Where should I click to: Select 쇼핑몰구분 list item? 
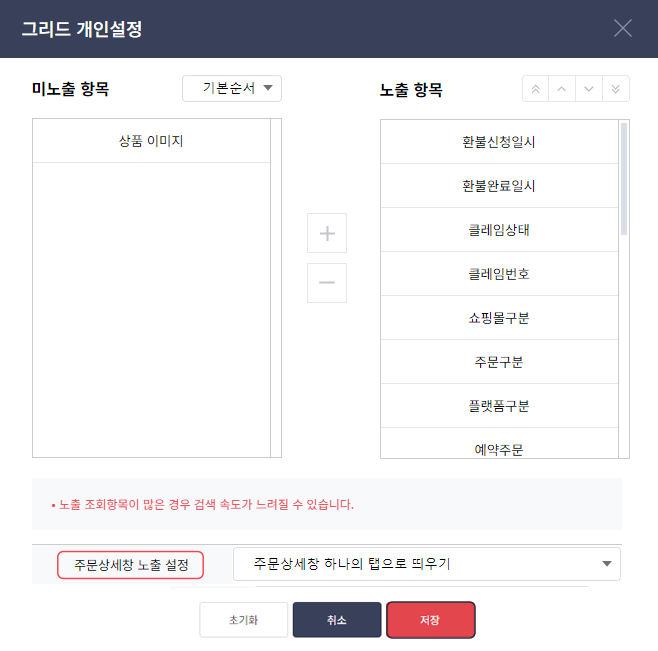[499, 318]
